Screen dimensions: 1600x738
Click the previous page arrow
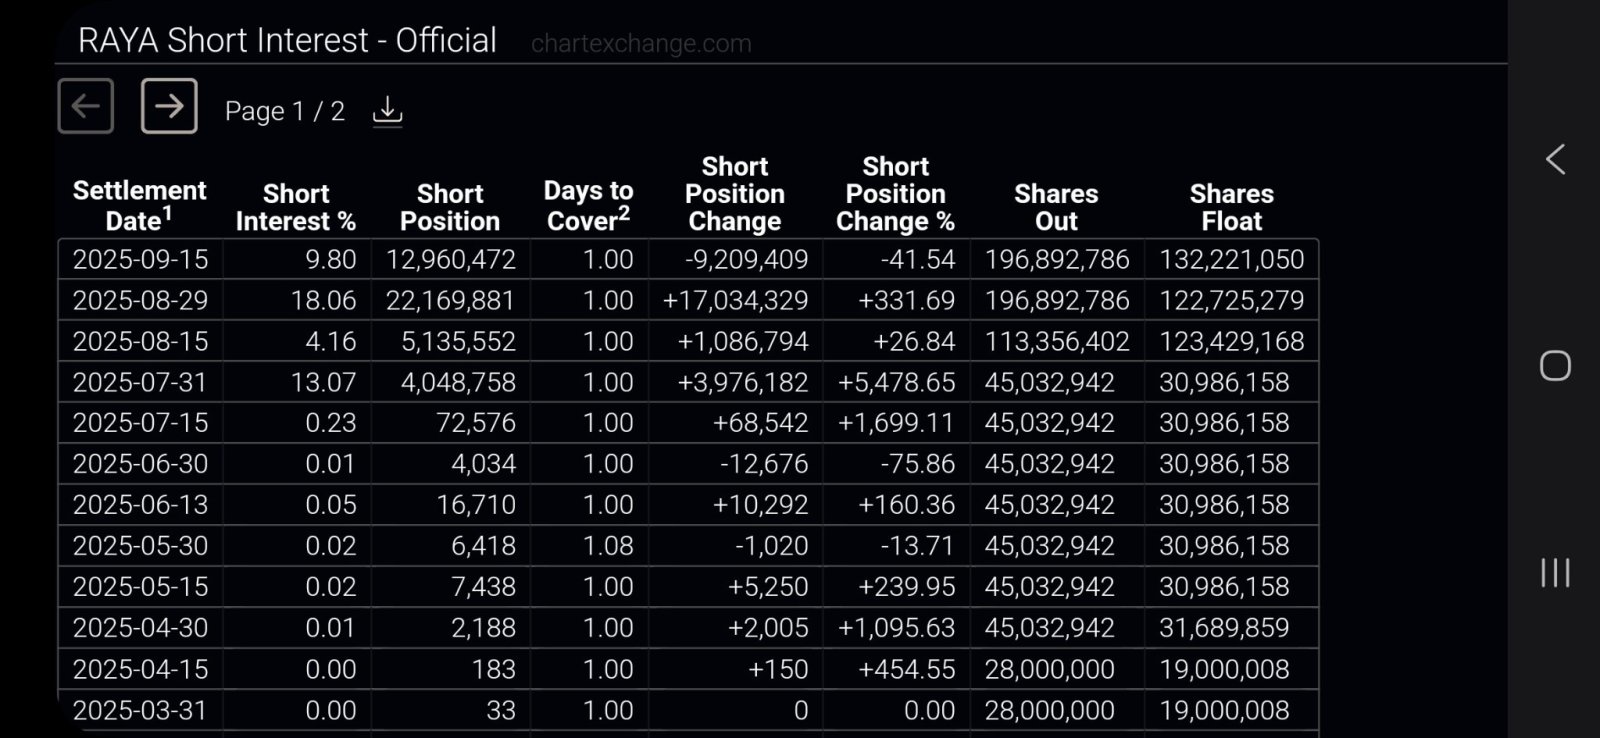coord(86,106)
